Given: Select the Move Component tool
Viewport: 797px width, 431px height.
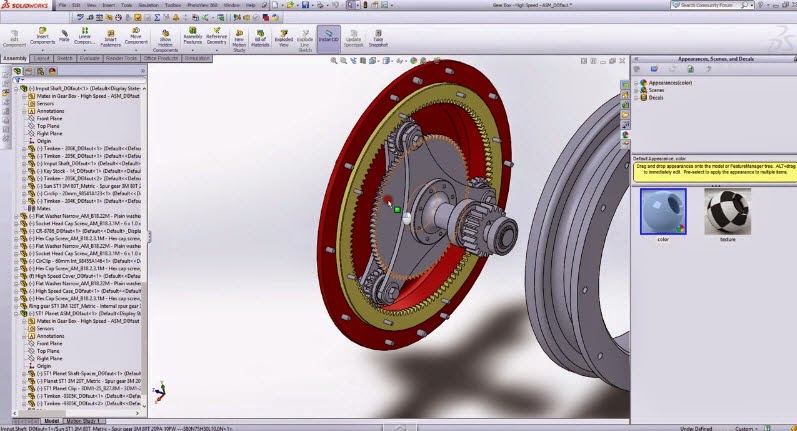Looking at the screenshot, I should [136, 37].
